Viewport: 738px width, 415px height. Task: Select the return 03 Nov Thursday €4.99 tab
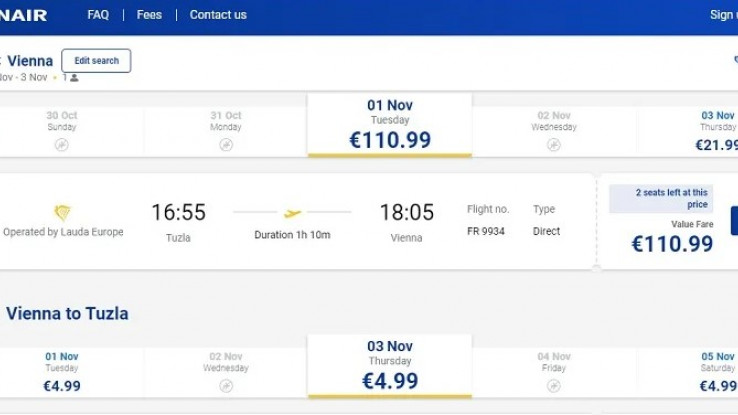[390, 367]
